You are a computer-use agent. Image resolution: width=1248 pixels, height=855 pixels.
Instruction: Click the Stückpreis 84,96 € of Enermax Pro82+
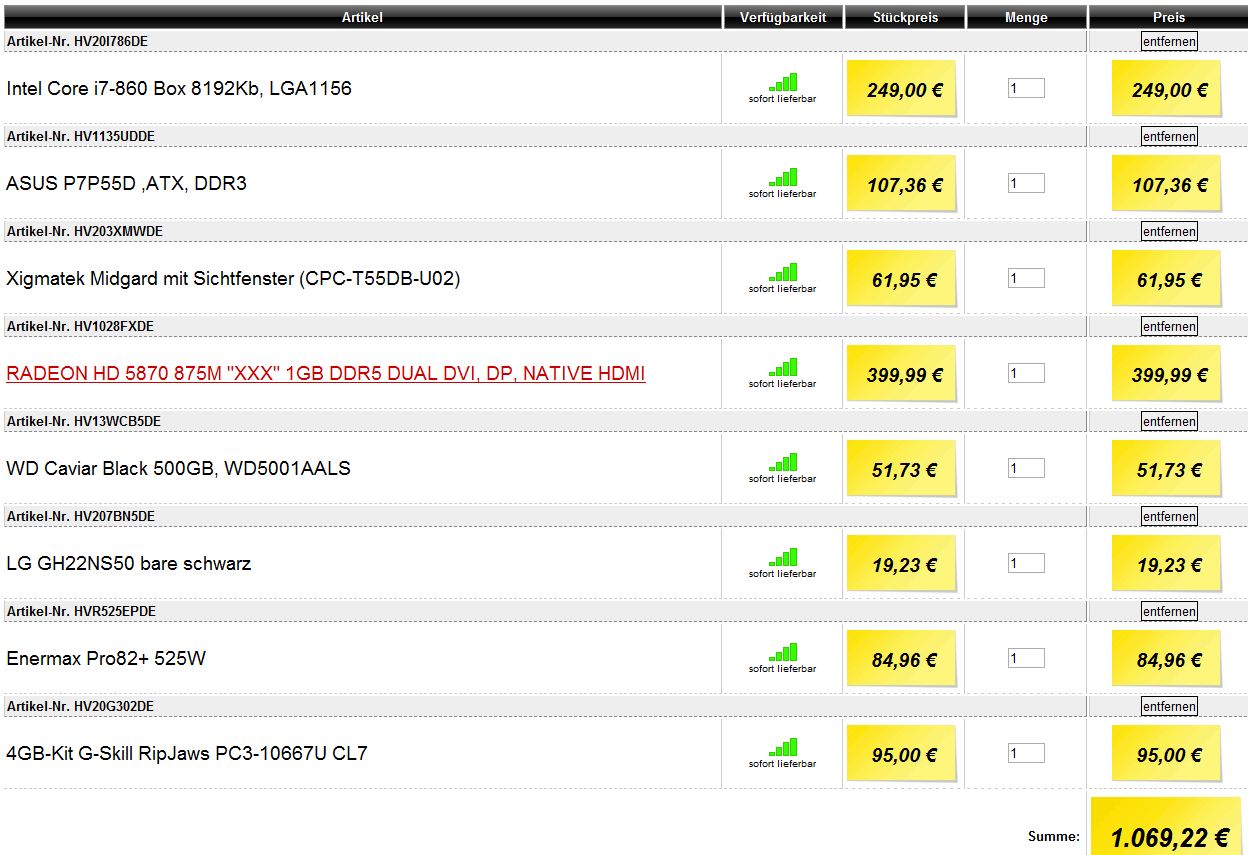tap(904, 660)
